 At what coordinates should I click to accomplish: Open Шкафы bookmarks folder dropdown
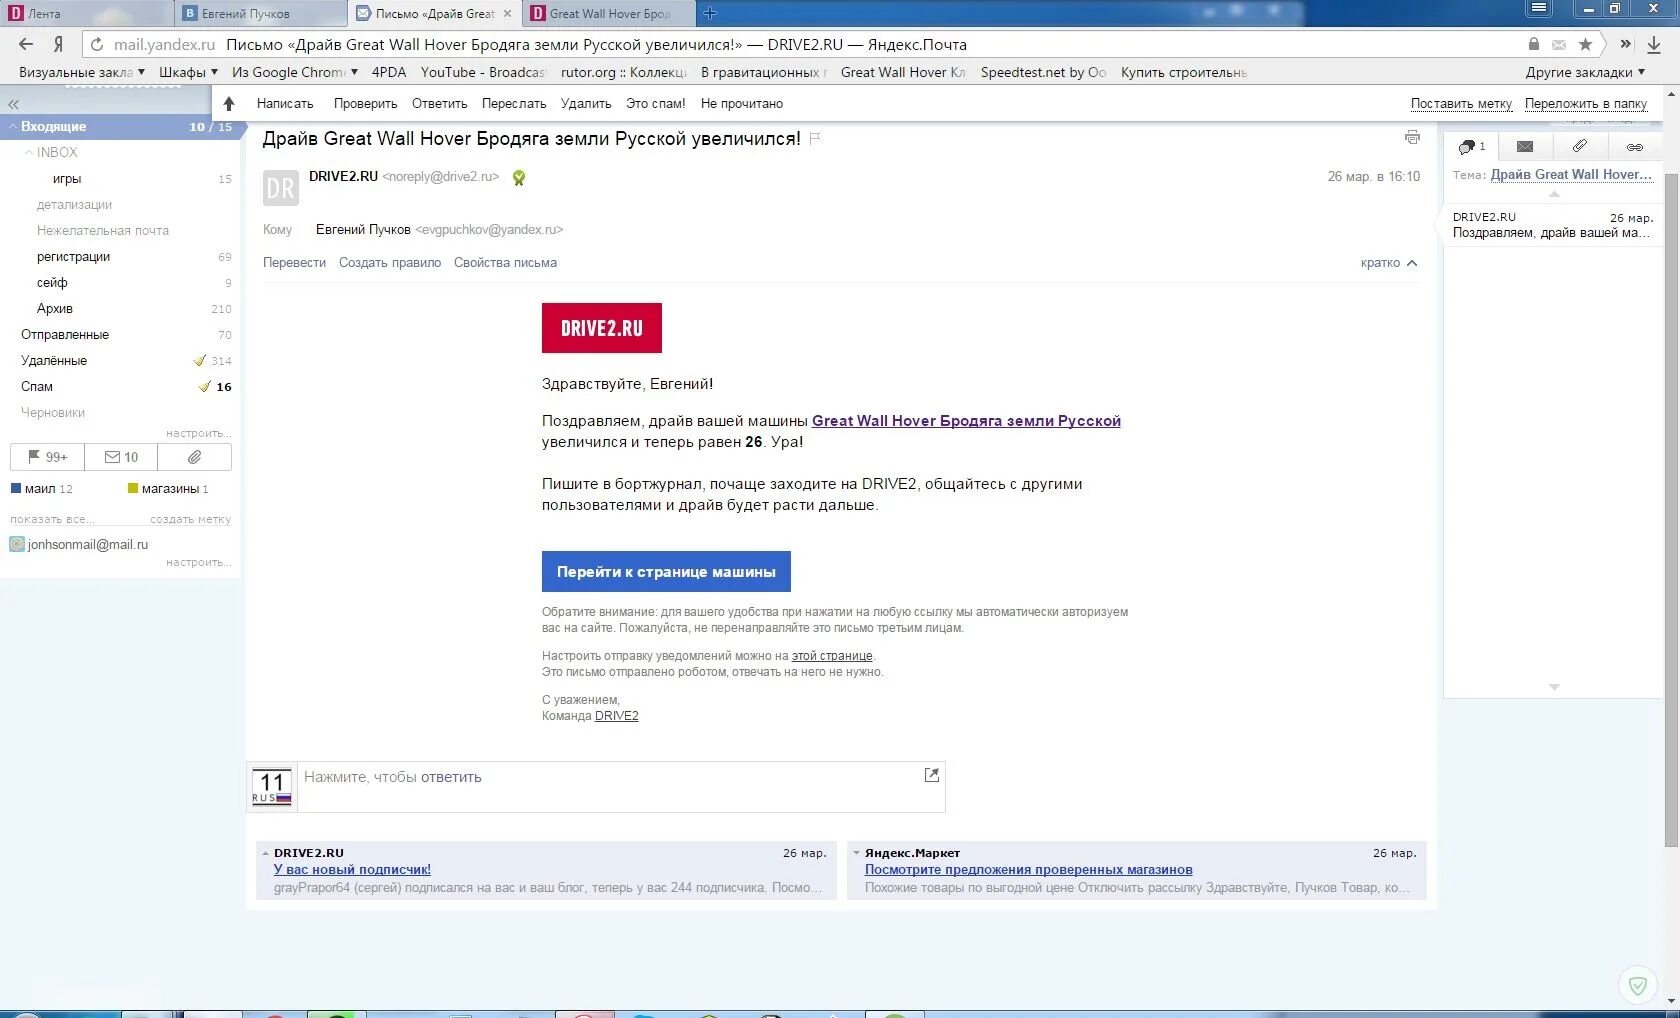coord(188,72)
